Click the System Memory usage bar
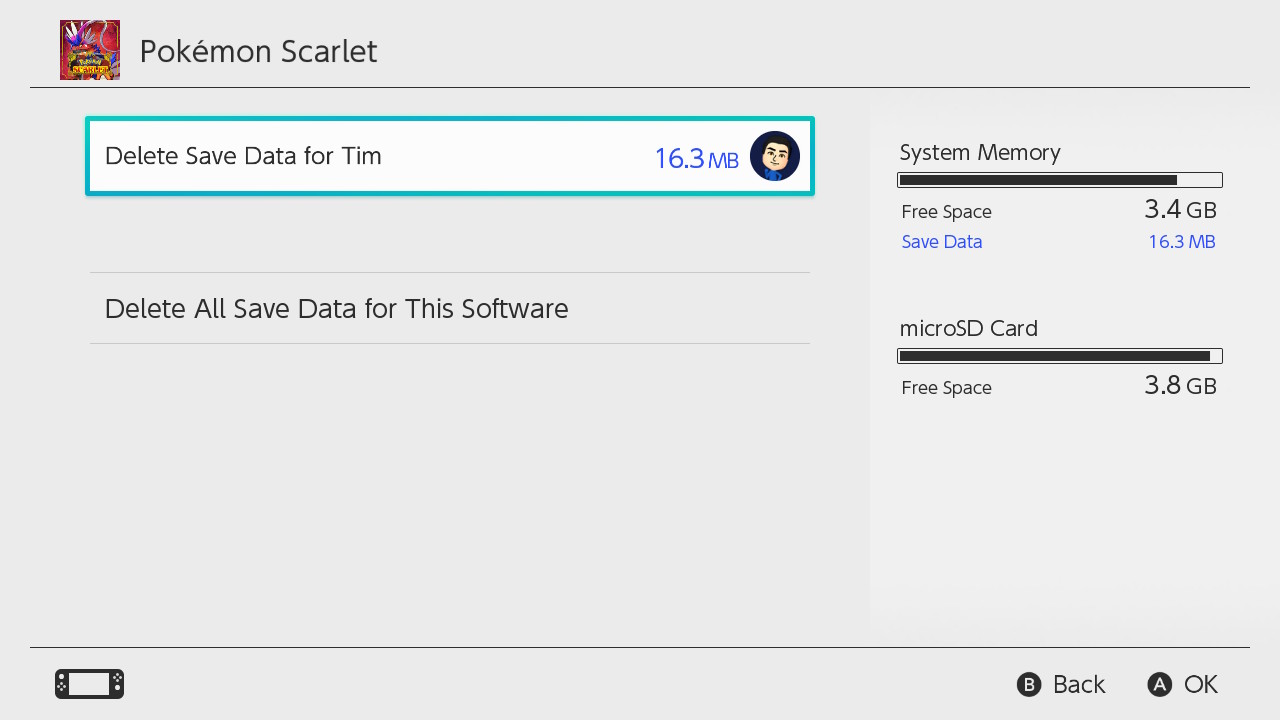This screenshot has width=1280, height=720. click(x=1060, y=180)
